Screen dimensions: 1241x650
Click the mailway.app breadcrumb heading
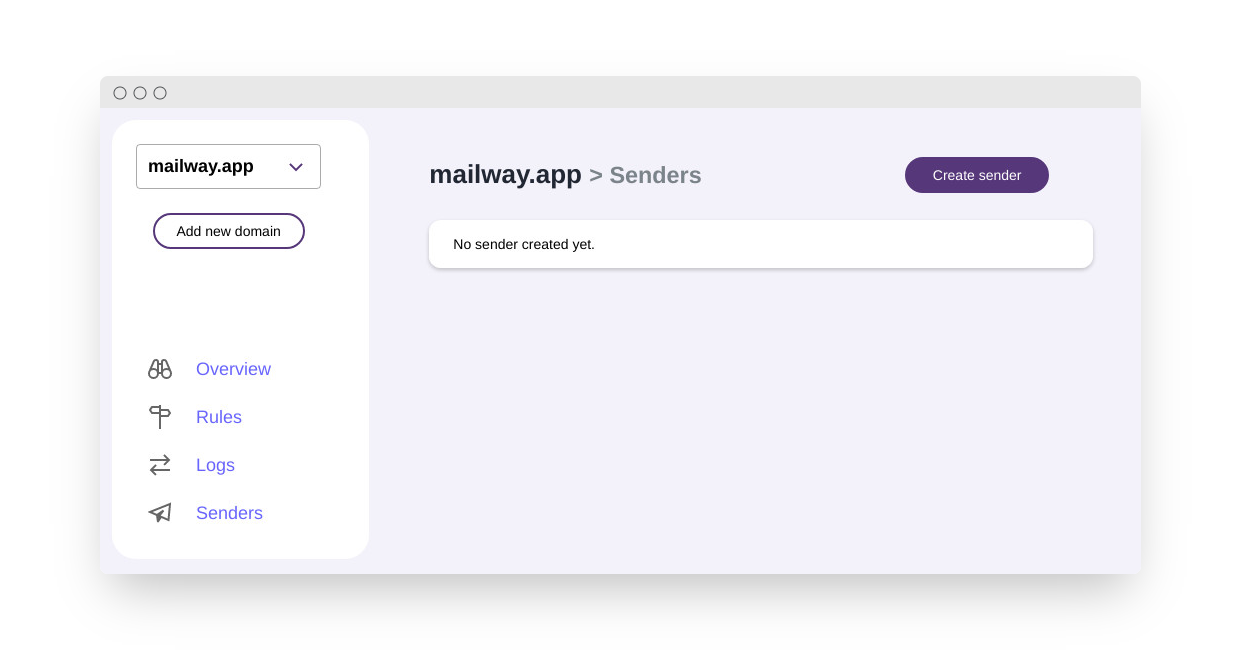coord(505,175)
